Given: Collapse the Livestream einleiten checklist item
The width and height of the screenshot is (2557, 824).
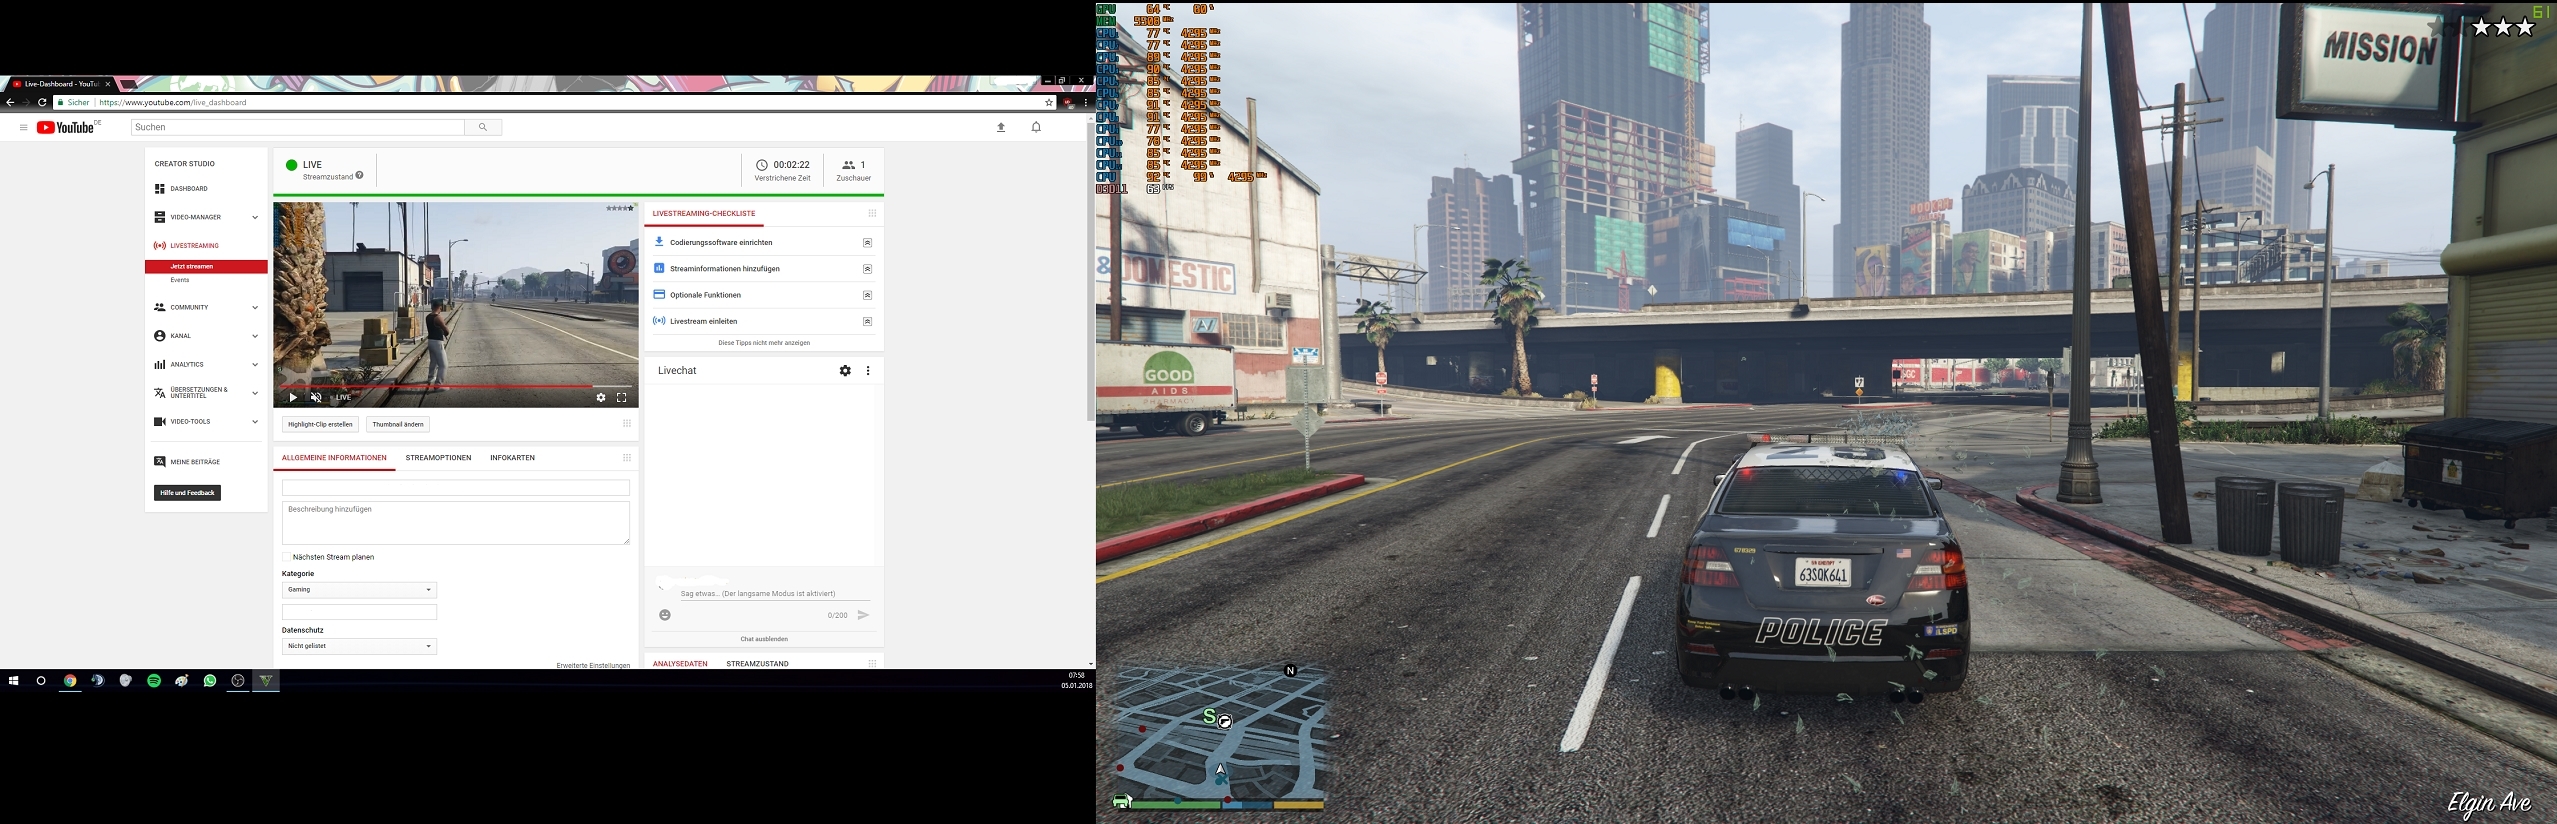Looking at the screenshot, I should [x=867, y=321].
